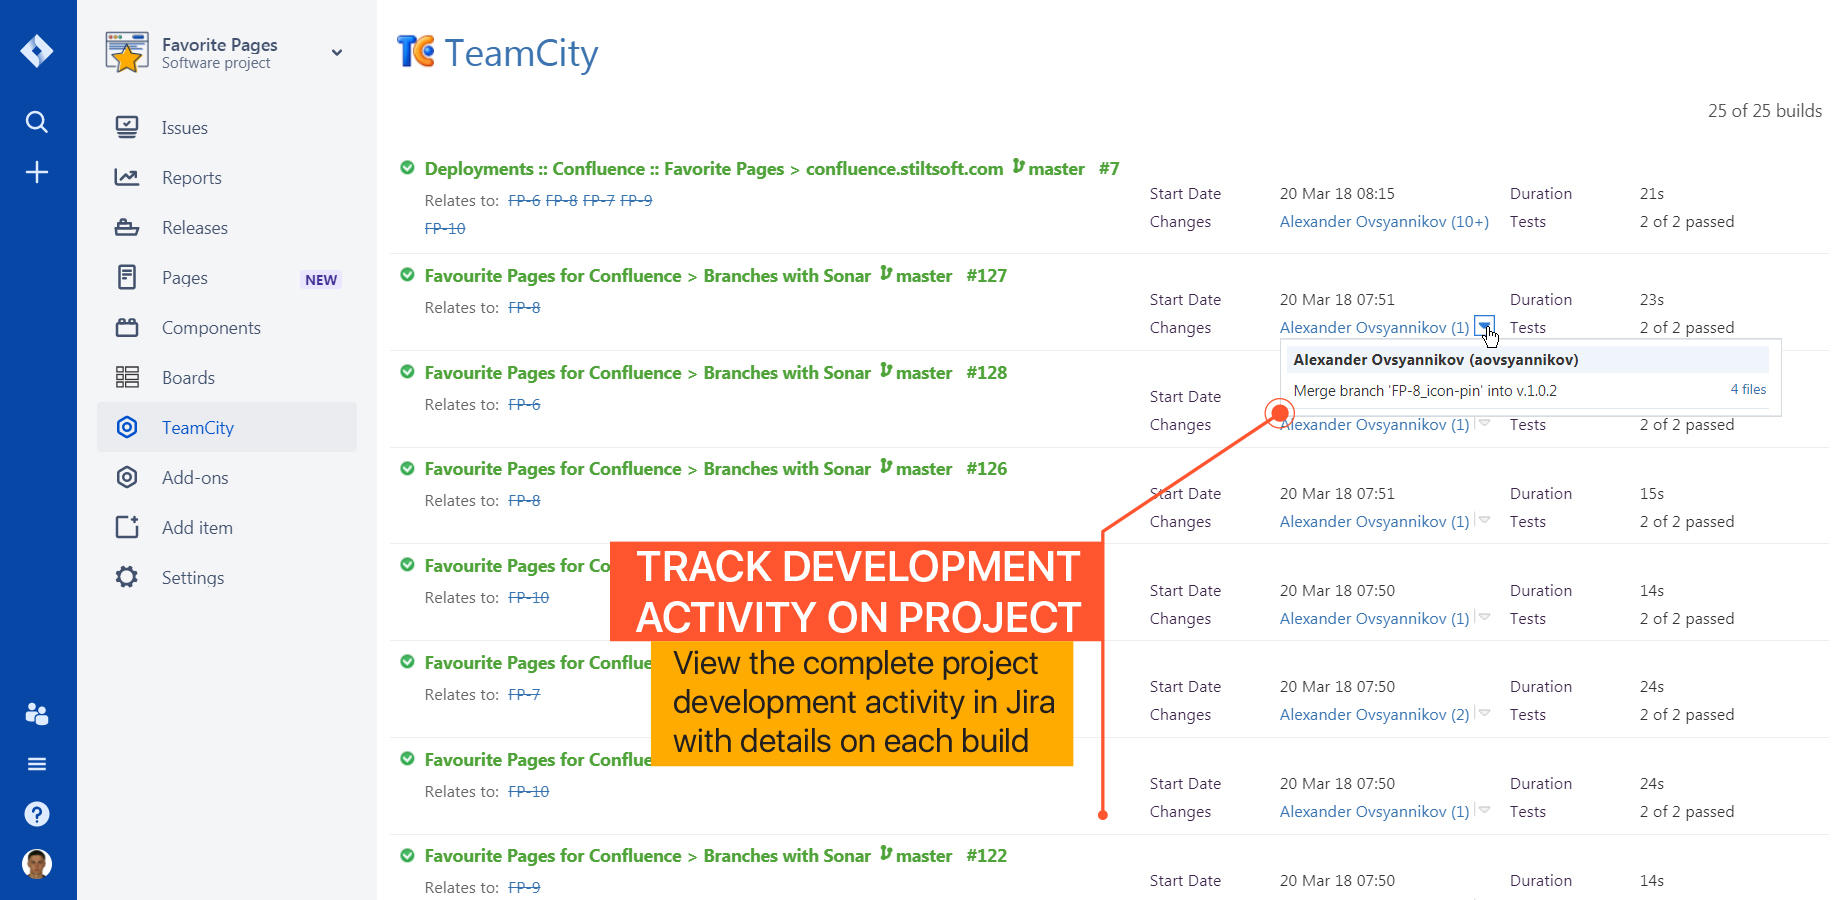1840x900 pixels.
Task: Click the Add item icon
Action: 127,527
